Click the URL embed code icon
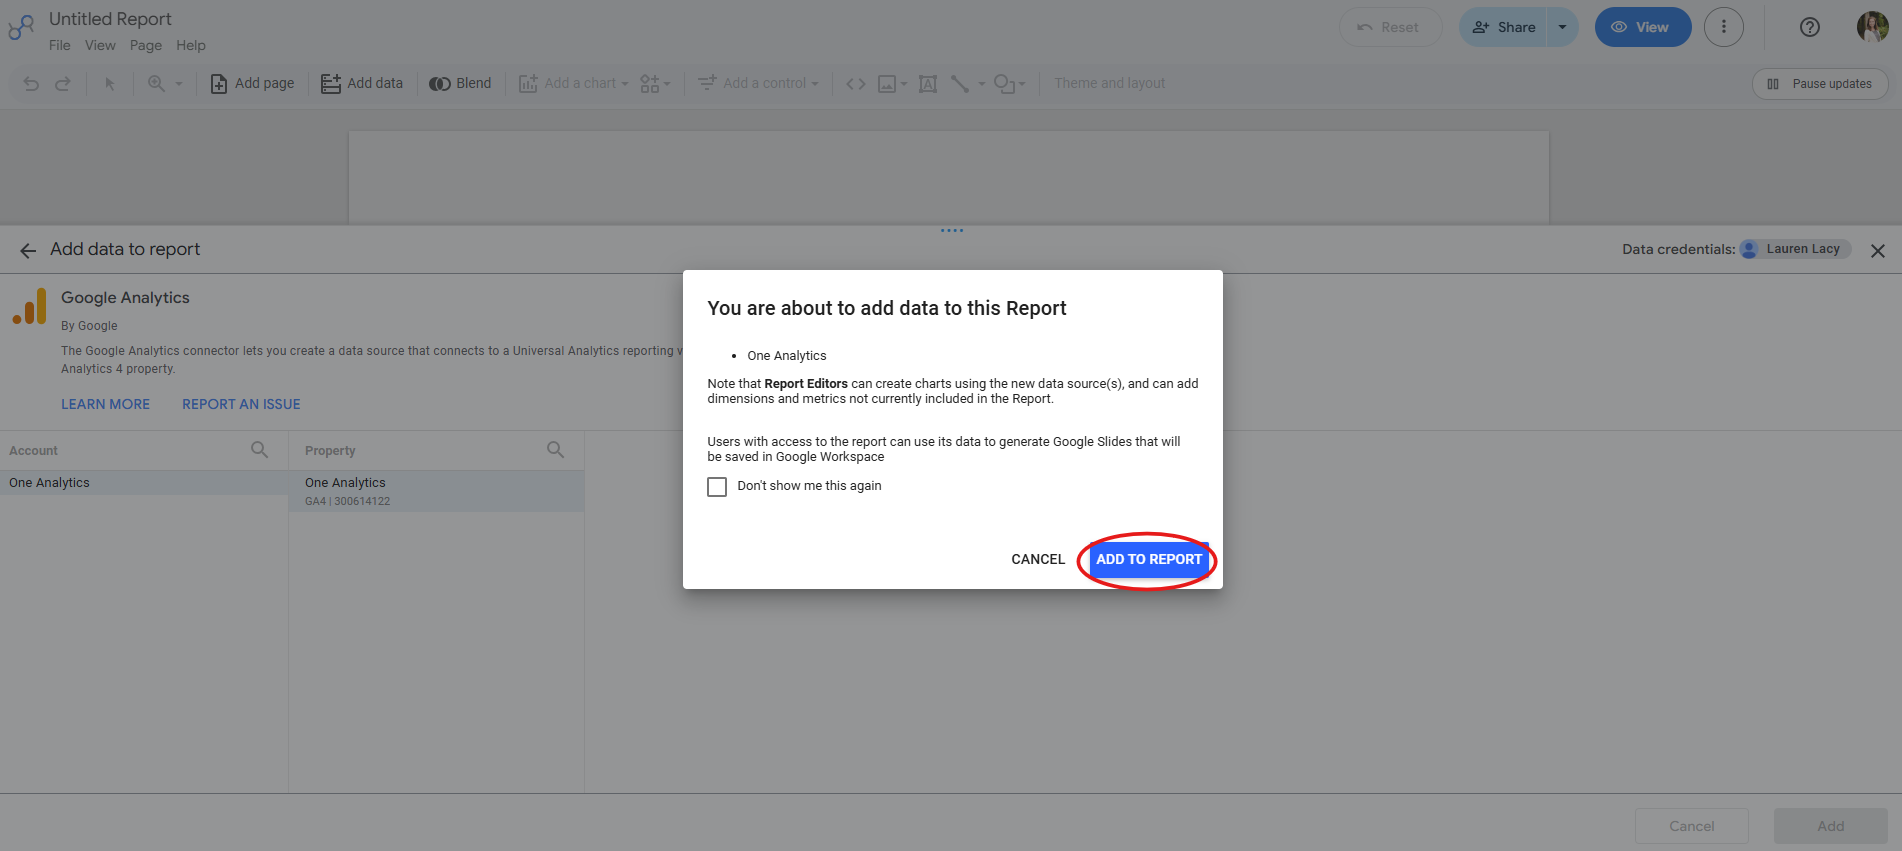This screenshot has width=1902, height=851. coord(856,84)
